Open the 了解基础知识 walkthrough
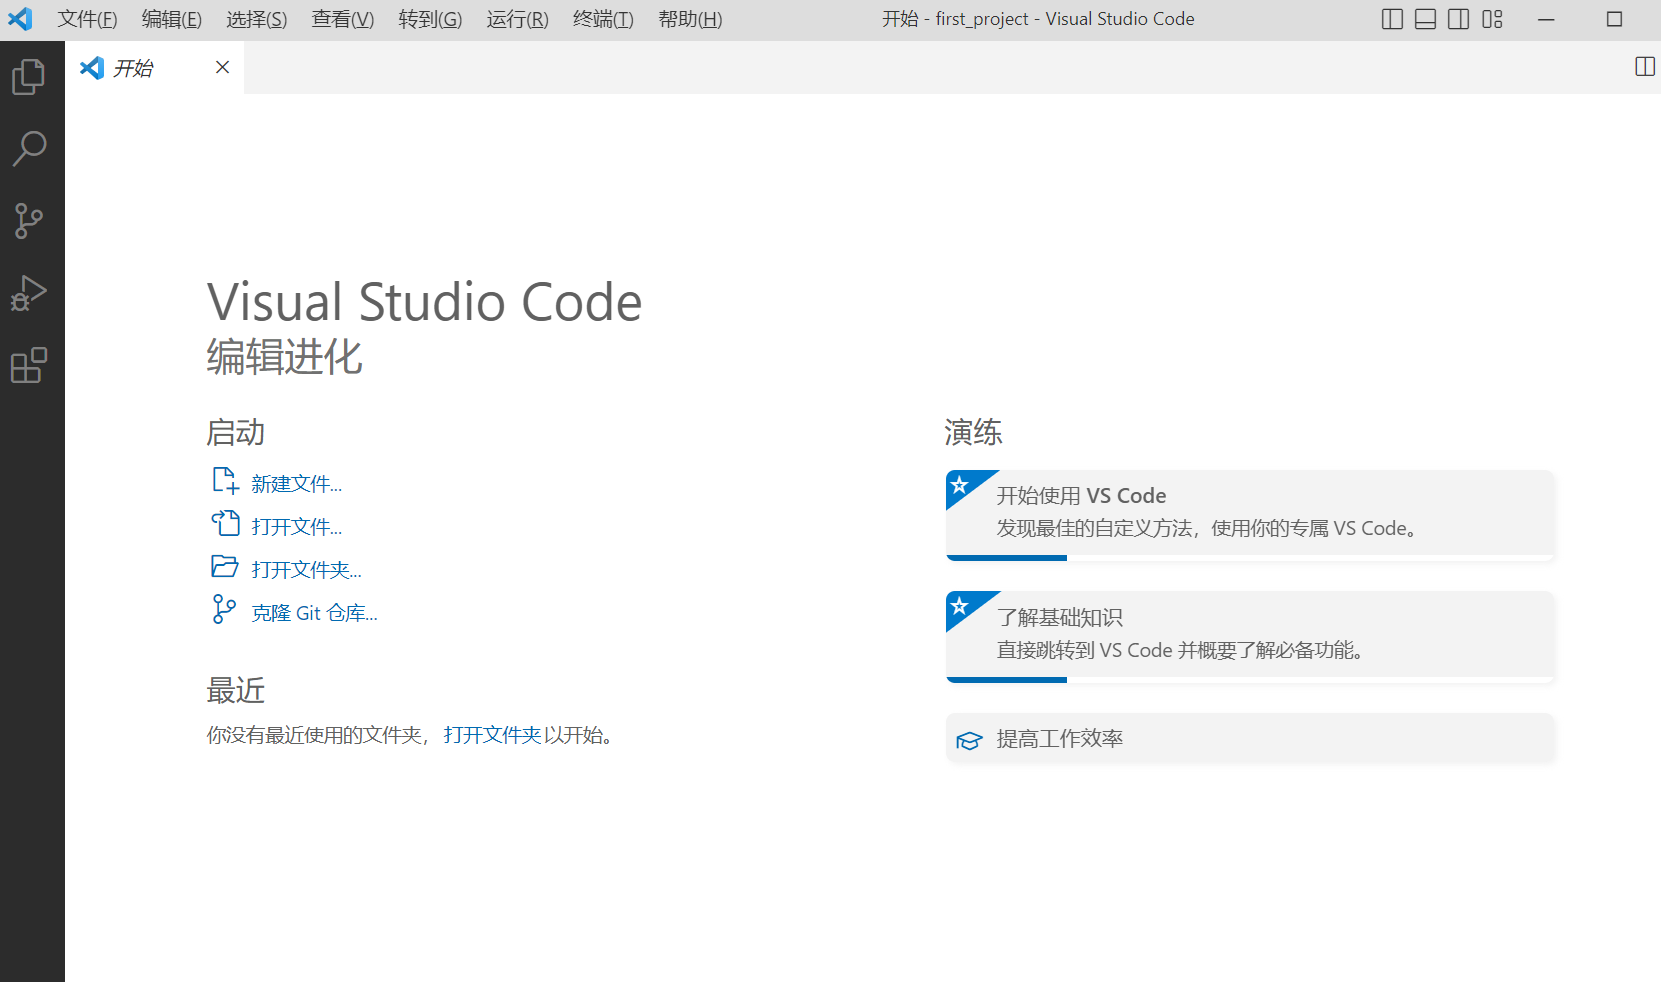 coord(1250,637)
